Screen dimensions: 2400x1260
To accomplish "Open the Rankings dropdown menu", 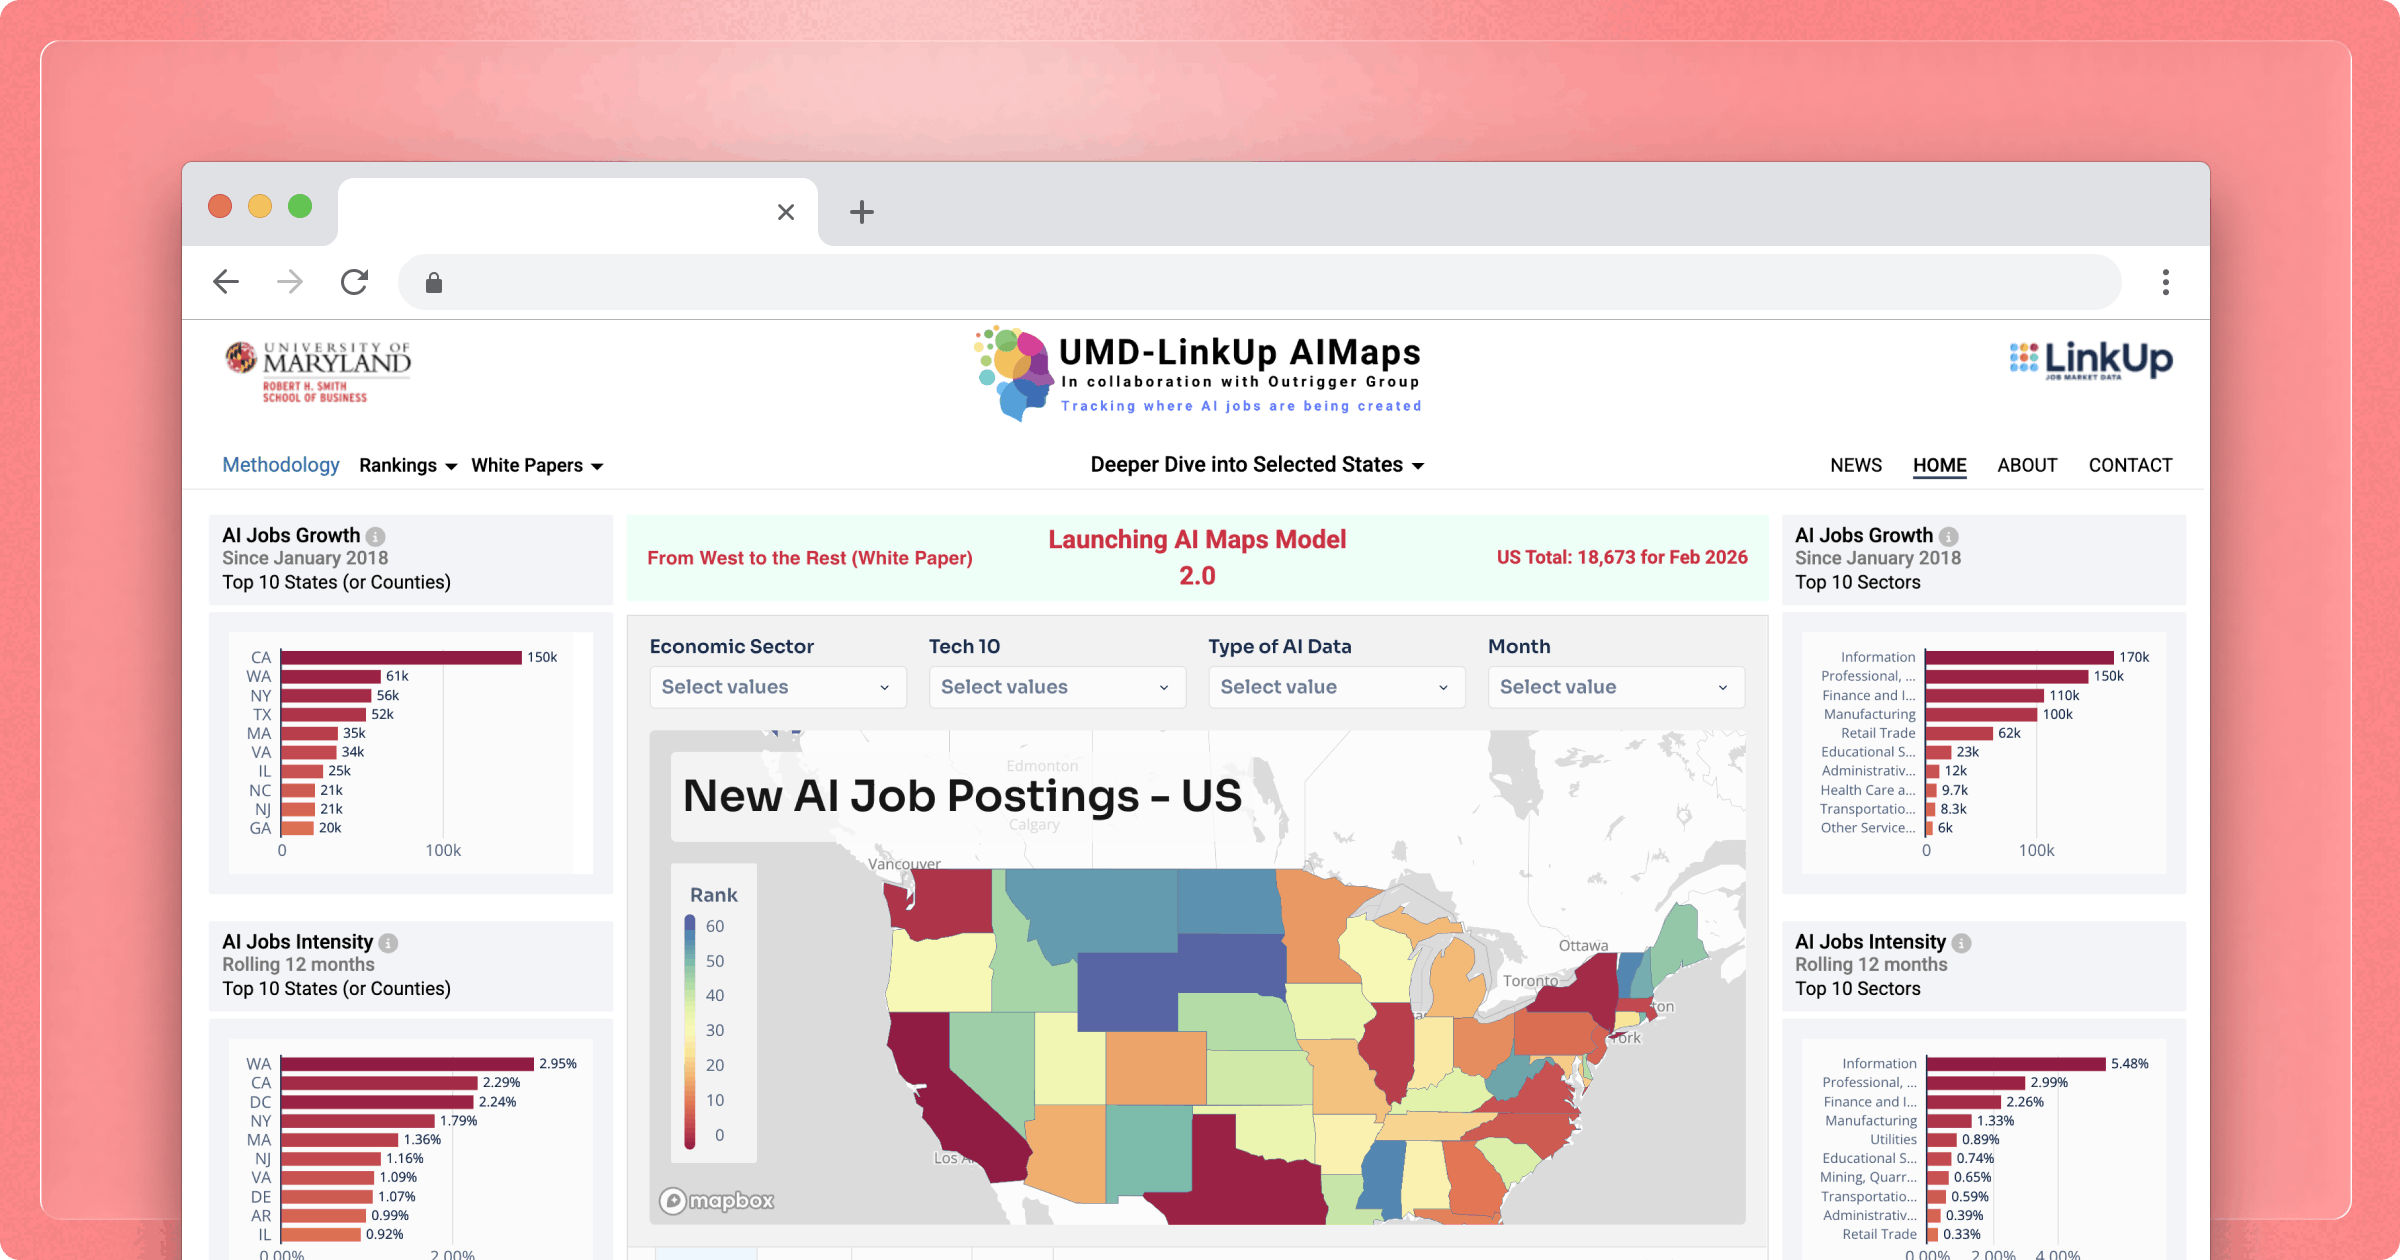I will click(x=408, y=466).
